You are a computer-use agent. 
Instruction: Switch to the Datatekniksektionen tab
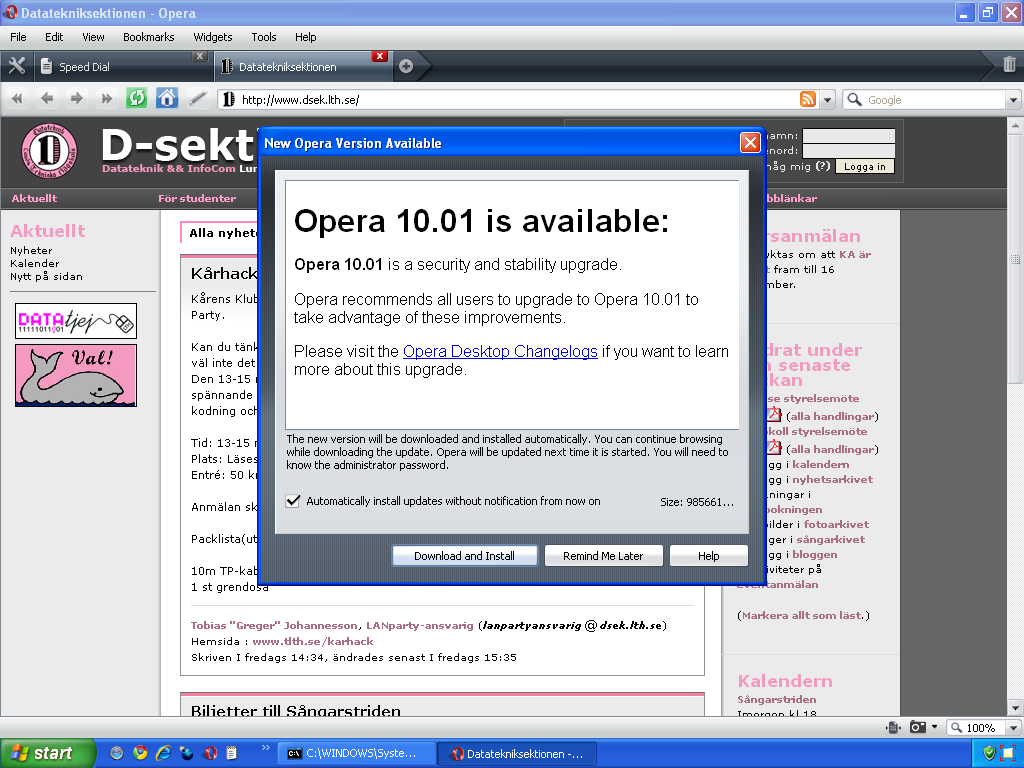click(303, 67)
